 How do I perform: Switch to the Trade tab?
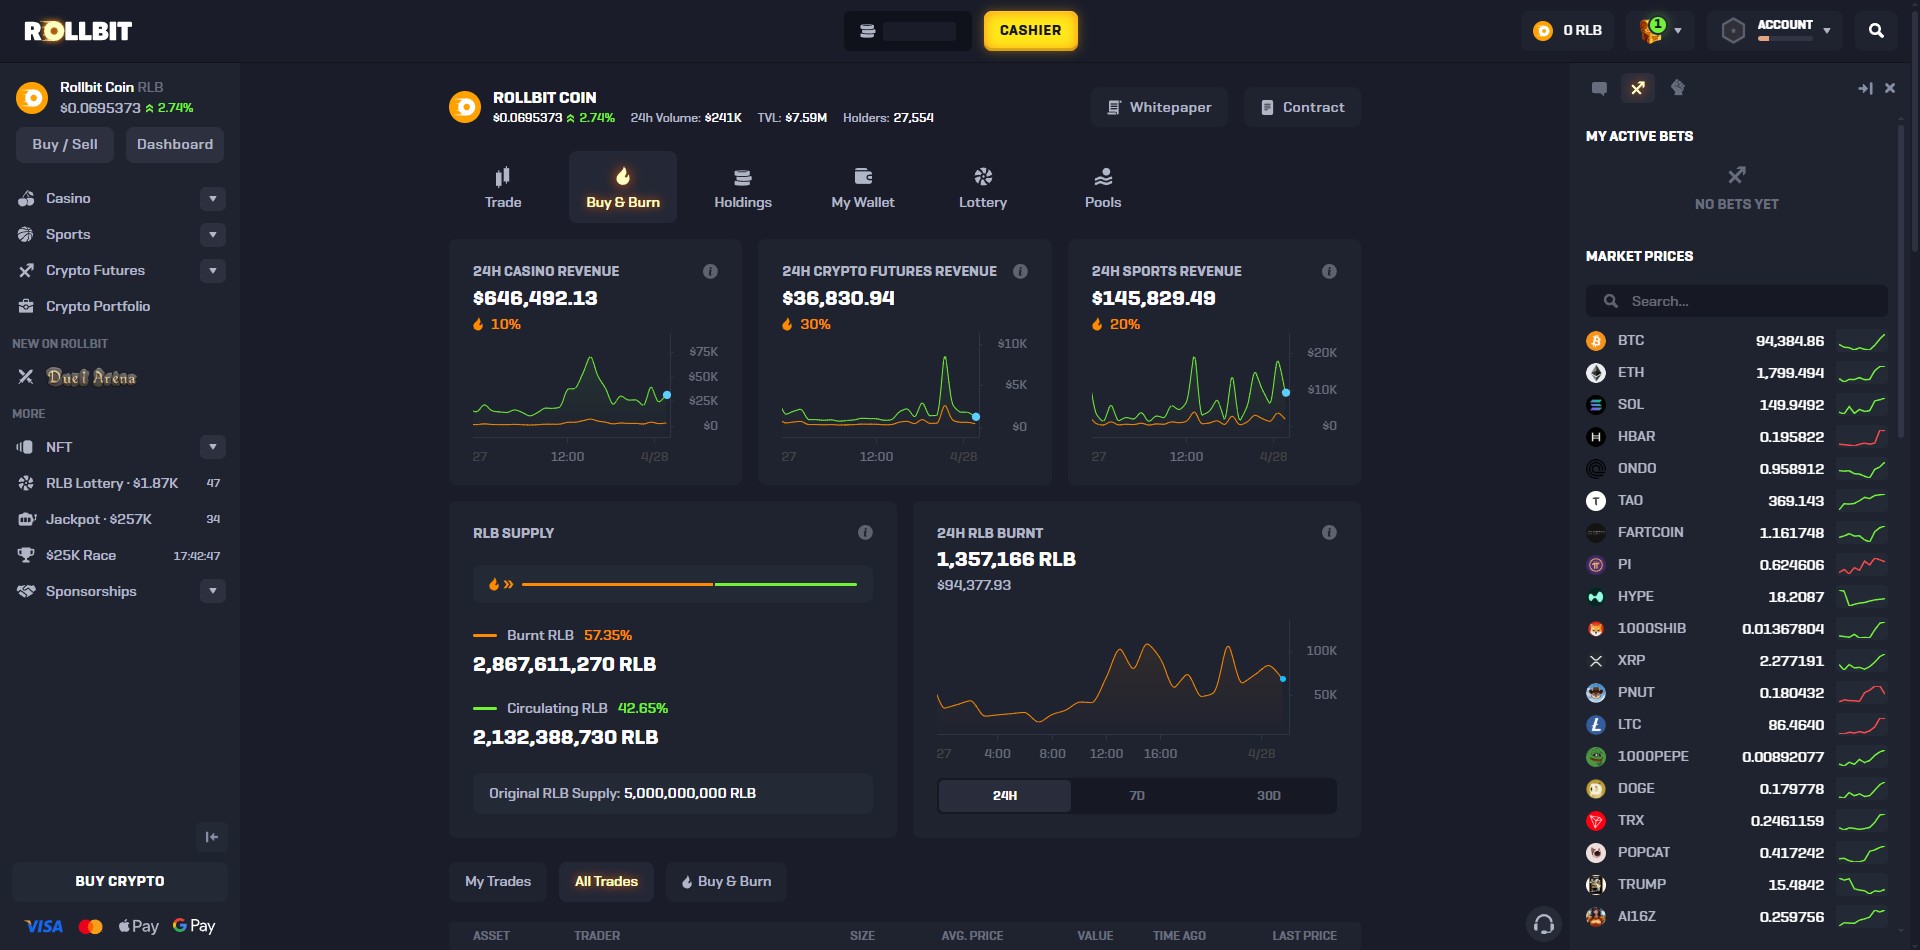click(503, 187)
